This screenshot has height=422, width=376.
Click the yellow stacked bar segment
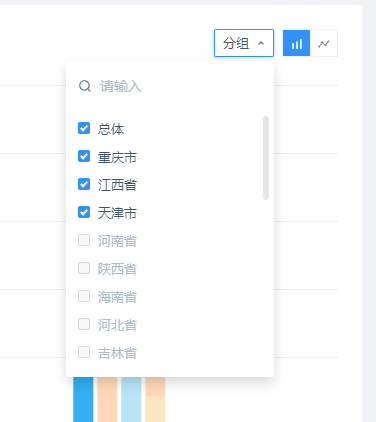(x=155, y=409)
